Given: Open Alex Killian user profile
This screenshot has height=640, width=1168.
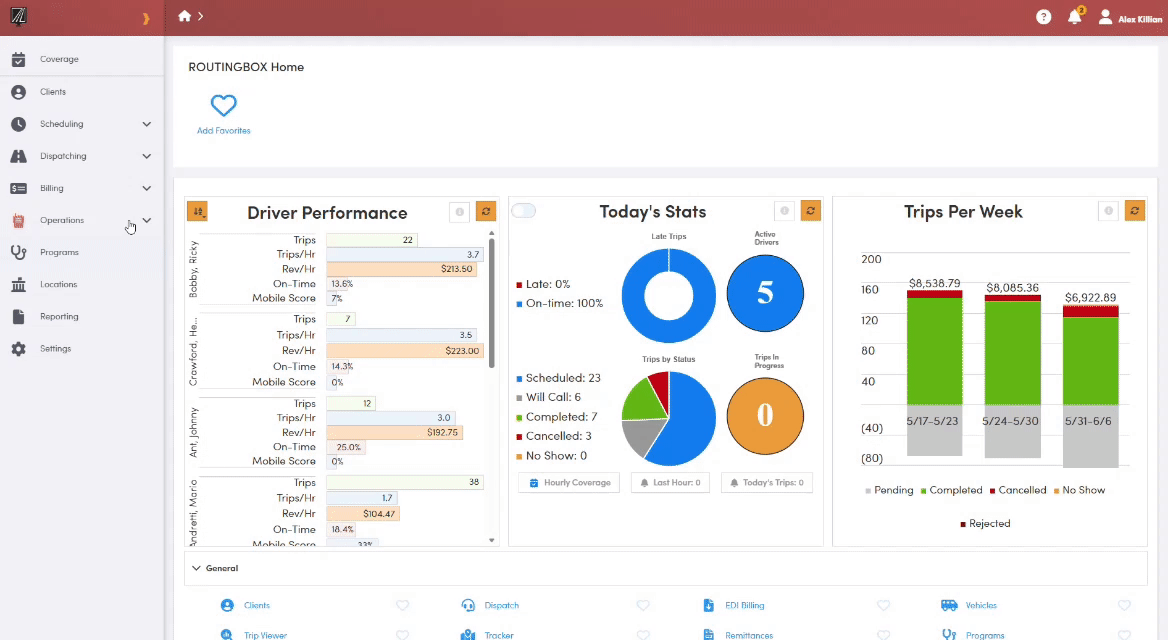Looking at the screenshot, I should click(1130, 17).
